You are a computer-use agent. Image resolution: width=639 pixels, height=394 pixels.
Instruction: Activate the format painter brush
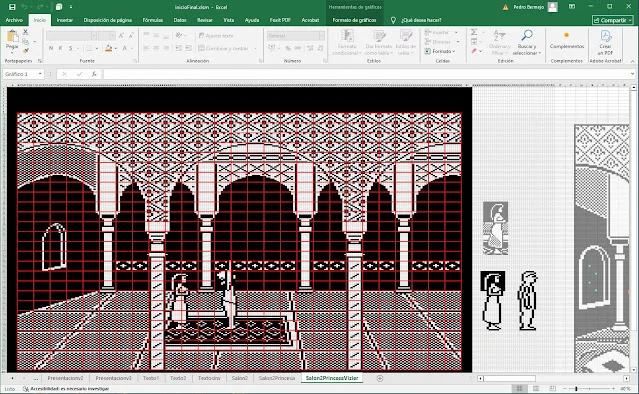tap(26, 51)
